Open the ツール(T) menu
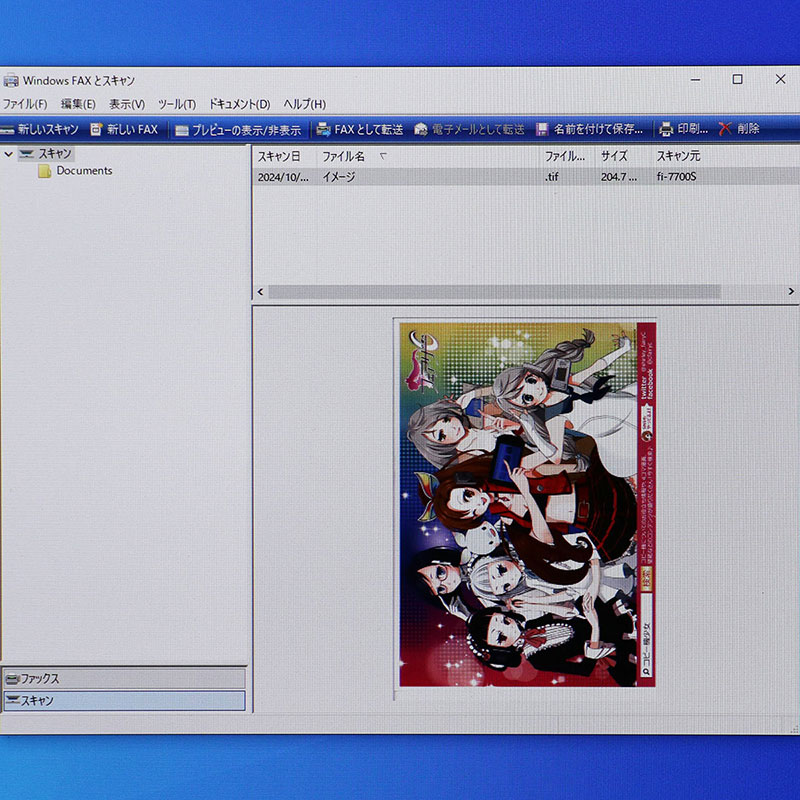Viewport: 800px width, 800px height. tap(176, 104)
